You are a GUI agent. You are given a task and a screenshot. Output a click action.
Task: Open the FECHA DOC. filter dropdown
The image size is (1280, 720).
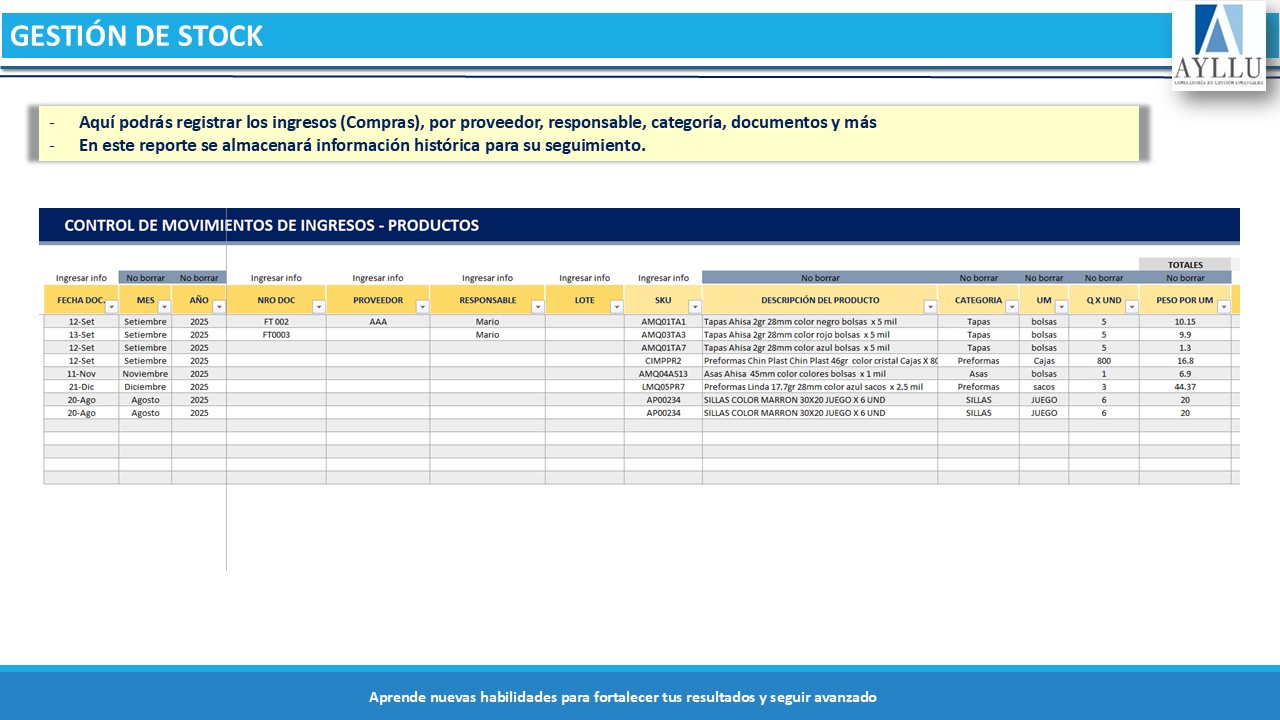point(111,307)
